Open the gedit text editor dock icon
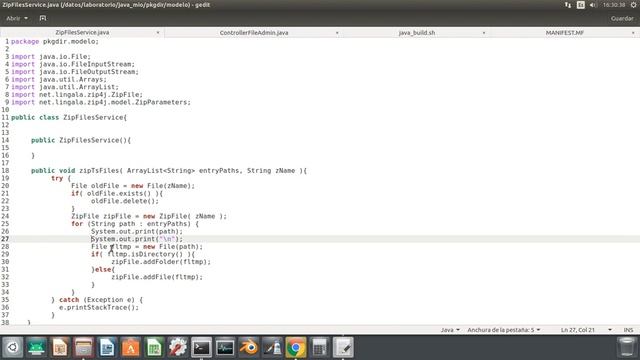The width and height of the screenshot is (640, 360). [x=343, y=348]
